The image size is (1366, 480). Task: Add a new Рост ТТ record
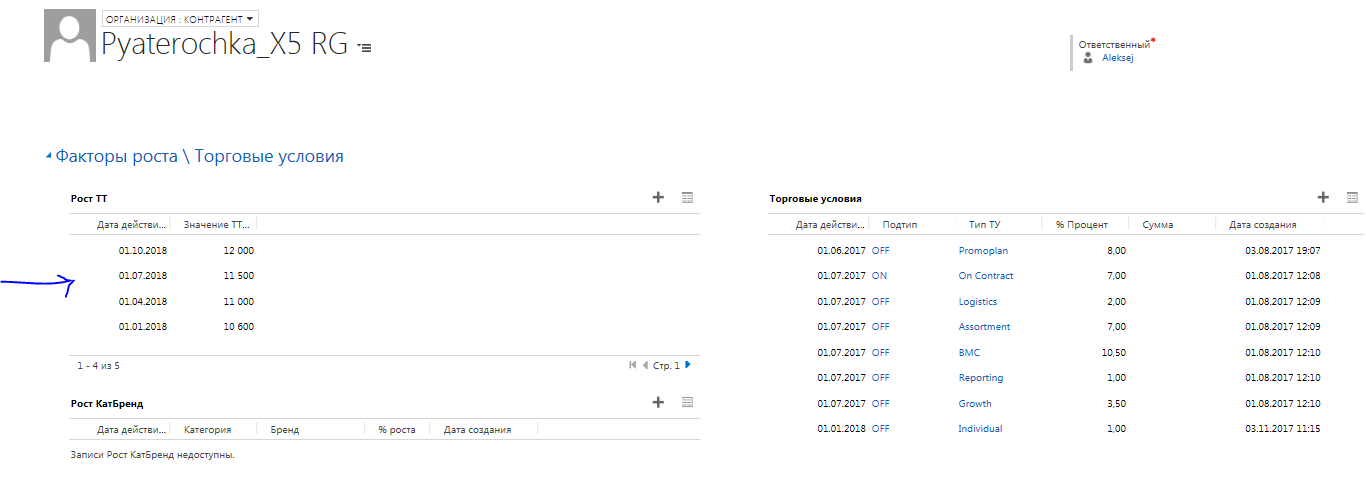point(658,198)
